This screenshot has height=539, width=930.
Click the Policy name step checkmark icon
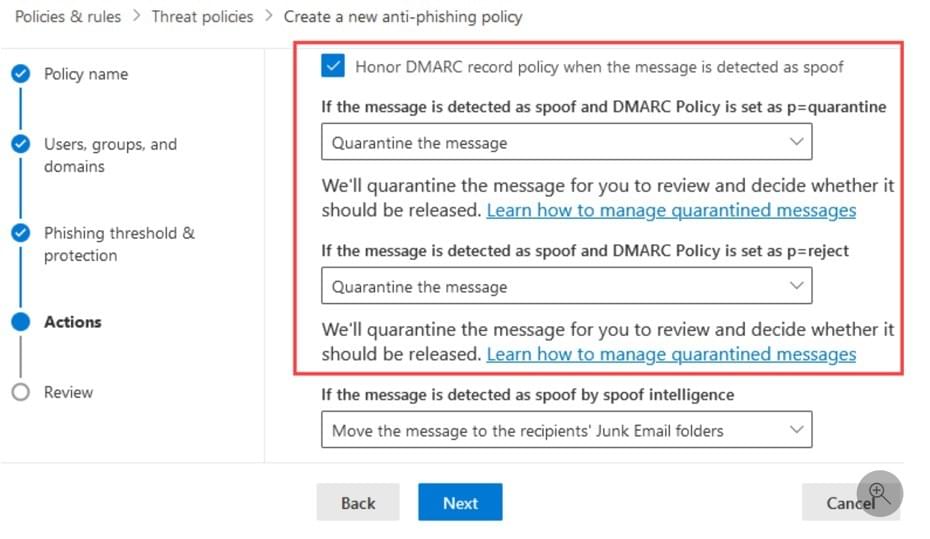(20, 74)
